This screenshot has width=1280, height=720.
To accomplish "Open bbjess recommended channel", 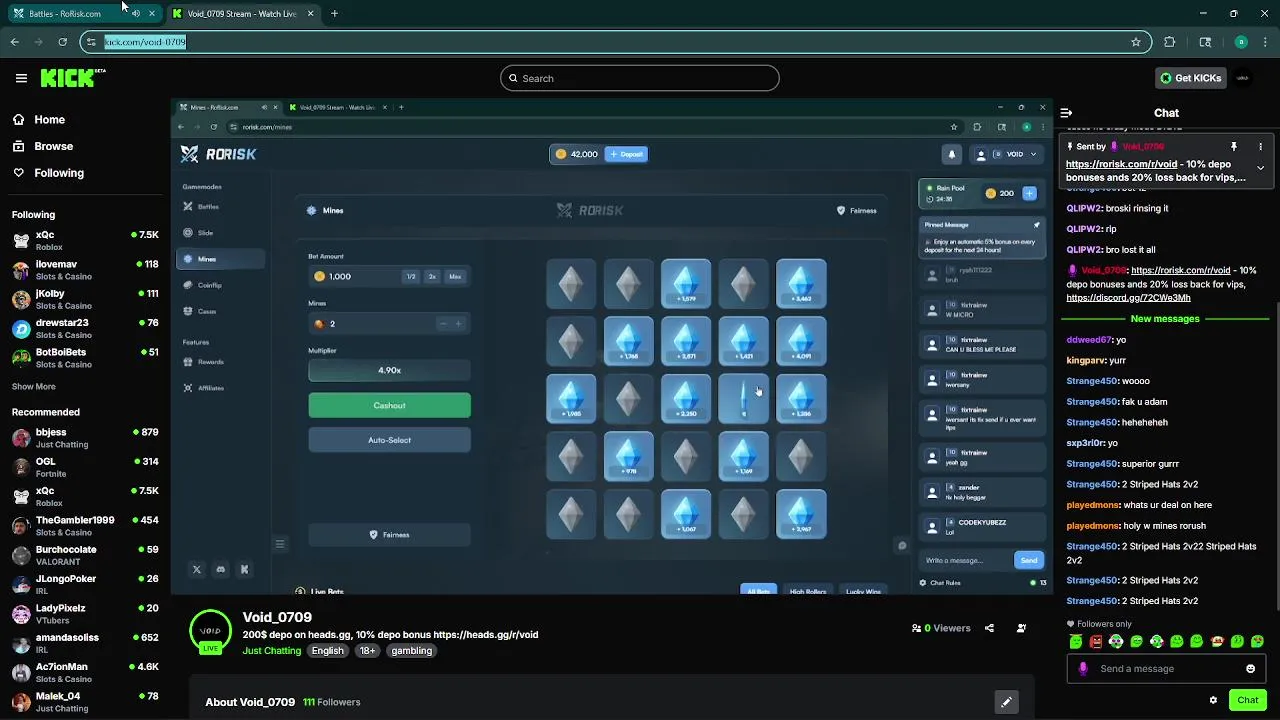I will pos(85,438).
